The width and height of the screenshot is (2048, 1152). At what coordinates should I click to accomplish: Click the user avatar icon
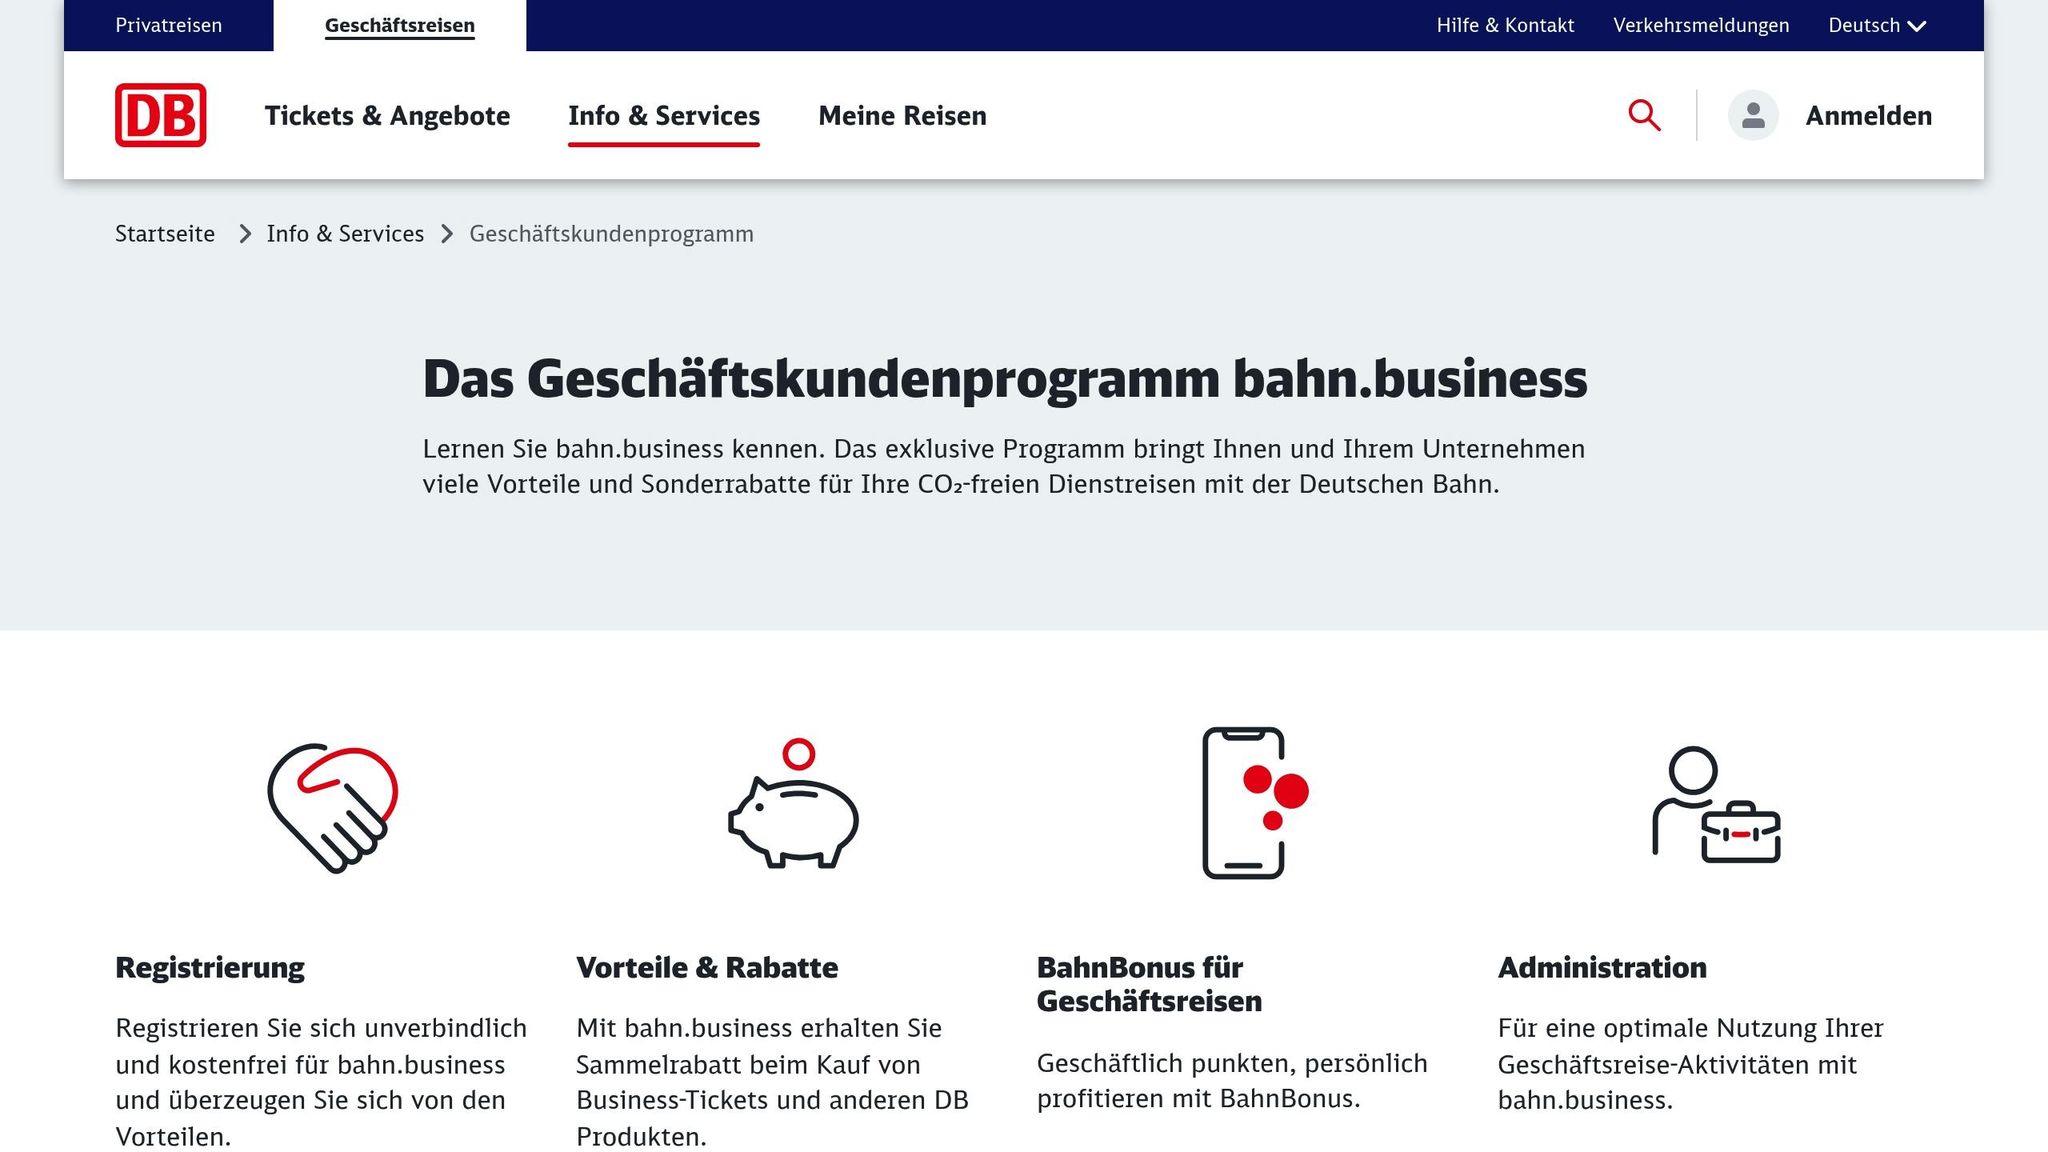pyautogui.click(x=1753, y=115)
